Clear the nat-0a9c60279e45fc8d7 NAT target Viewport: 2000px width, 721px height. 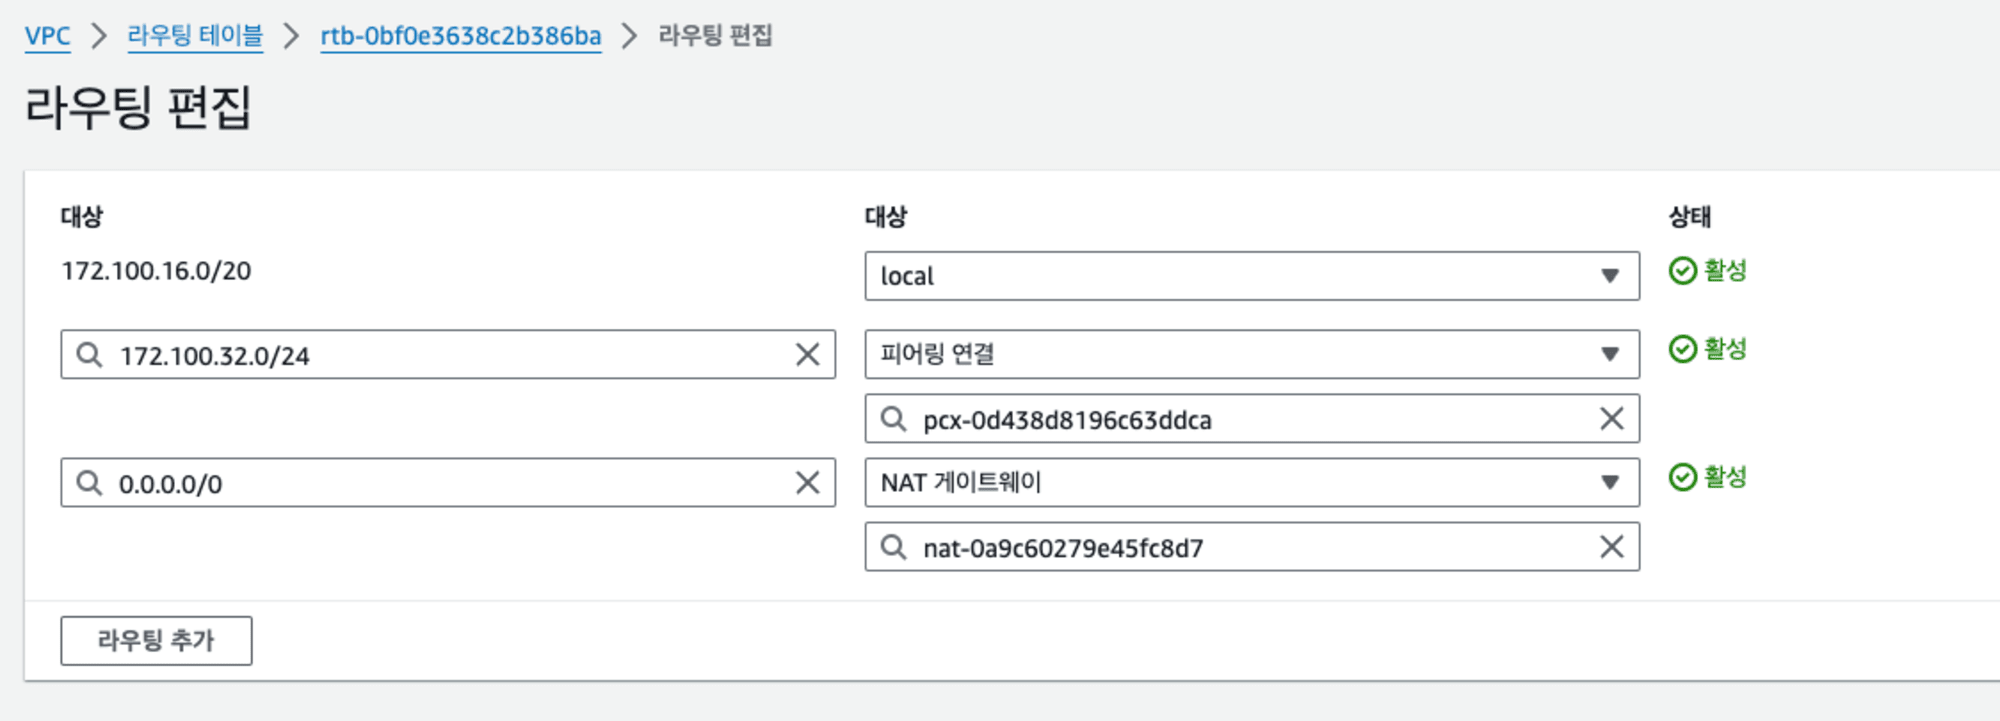pos(1612,546)
